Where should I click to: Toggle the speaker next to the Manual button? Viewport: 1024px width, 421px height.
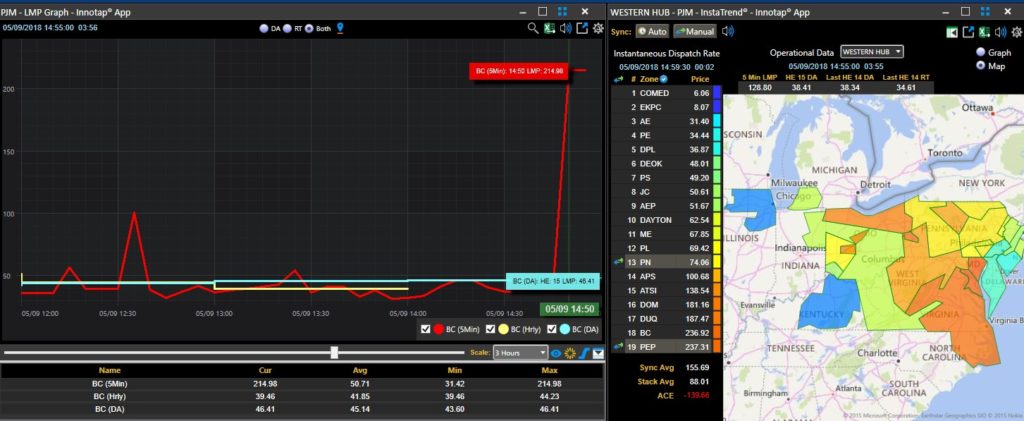[x=728, y=31]
